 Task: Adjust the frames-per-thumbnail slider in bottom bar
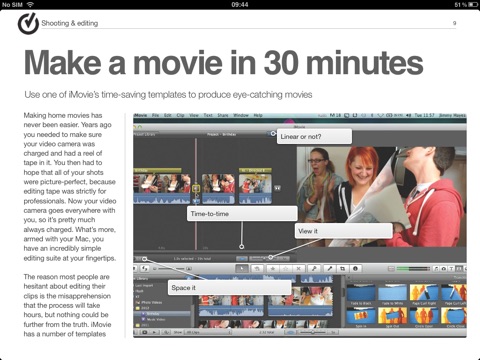(312, 332)
